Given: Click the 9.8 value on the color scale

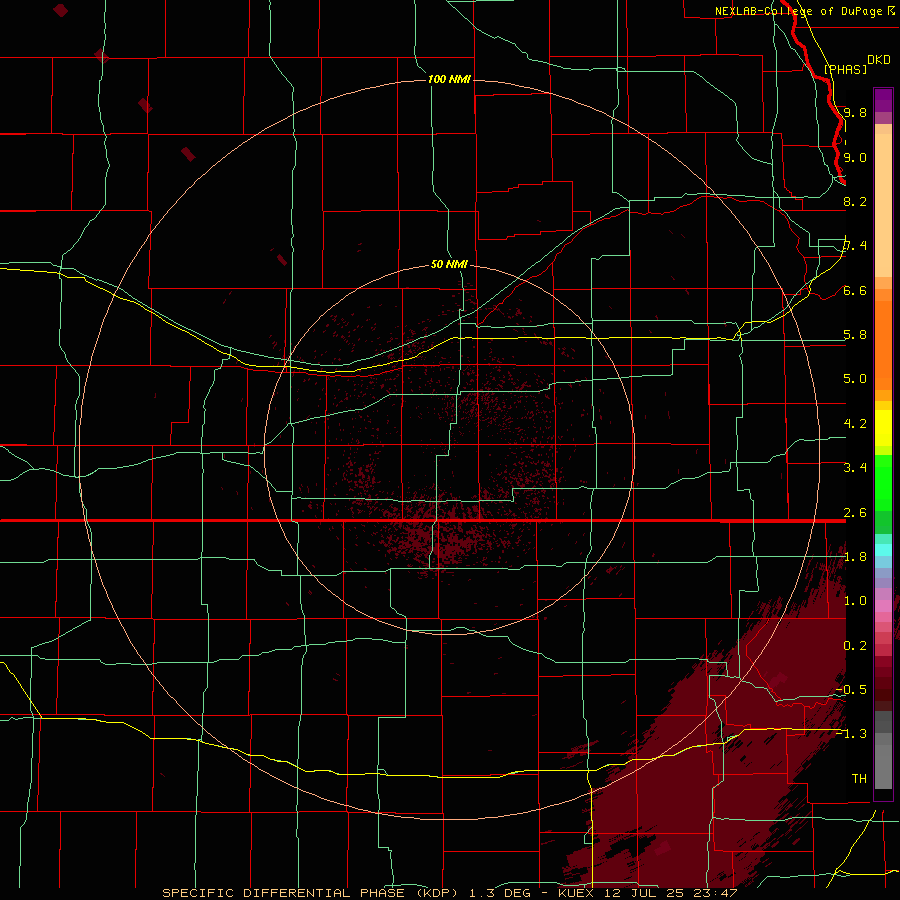Looking at the screenshot, I should tap(855, 112).
